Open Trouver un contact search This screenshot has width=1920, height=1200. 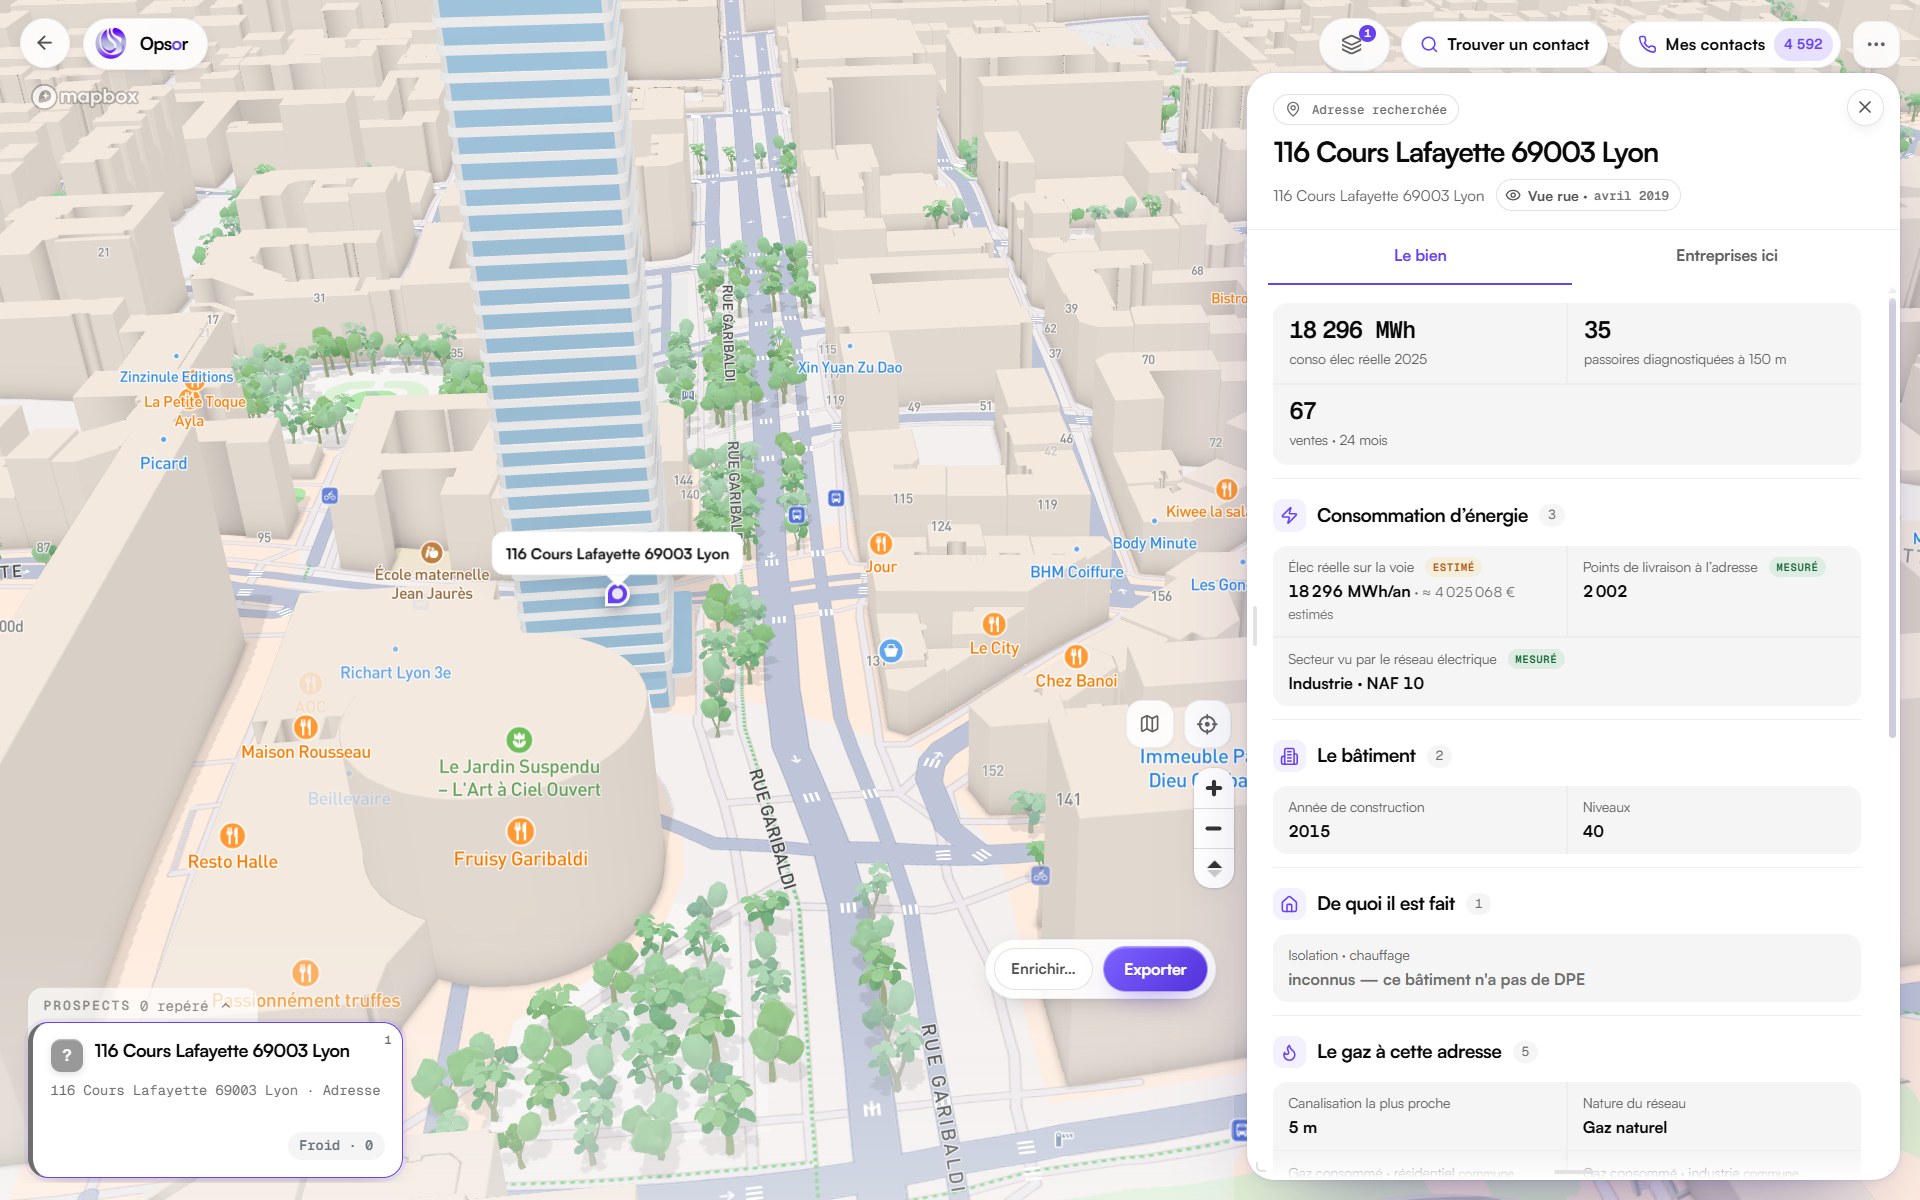[1504, 44]
